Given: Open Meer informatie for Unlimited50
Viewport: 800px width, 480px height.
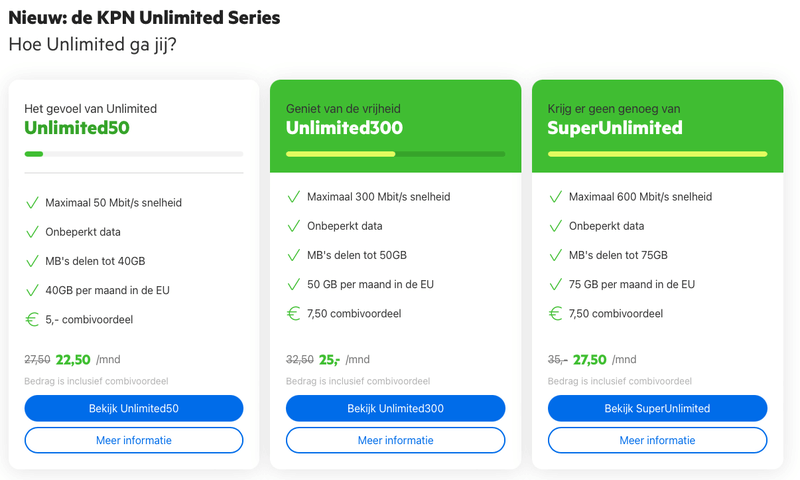Looking at the screenshot, I should pos(134,440).
